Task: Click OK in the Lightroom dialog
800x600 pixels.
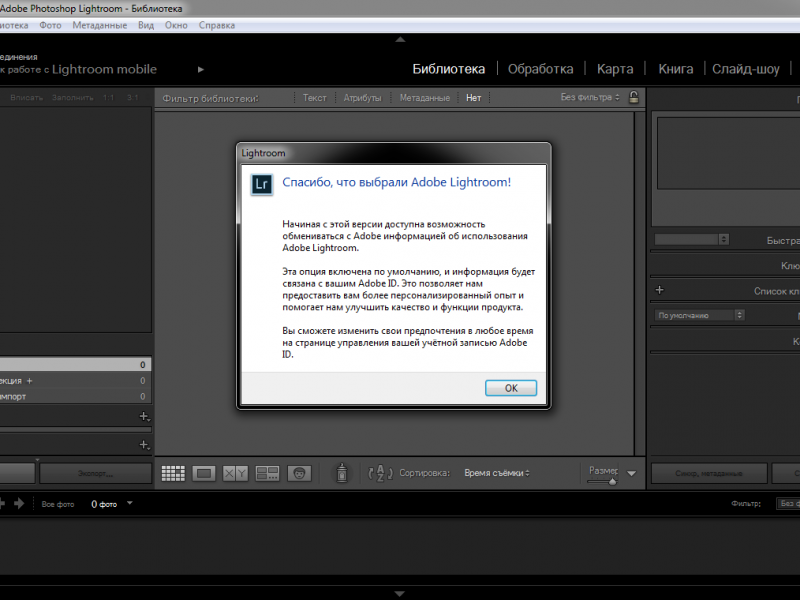Action: [511, 388]
